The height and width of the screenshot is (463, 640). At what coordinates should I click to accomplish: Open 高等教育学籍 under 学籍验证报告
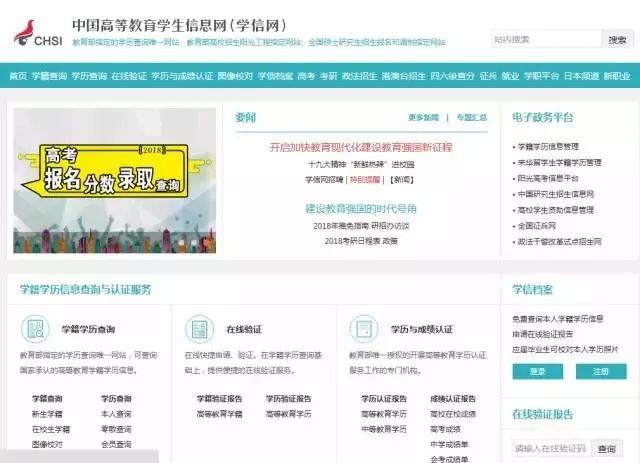click(x=219, y=414)
